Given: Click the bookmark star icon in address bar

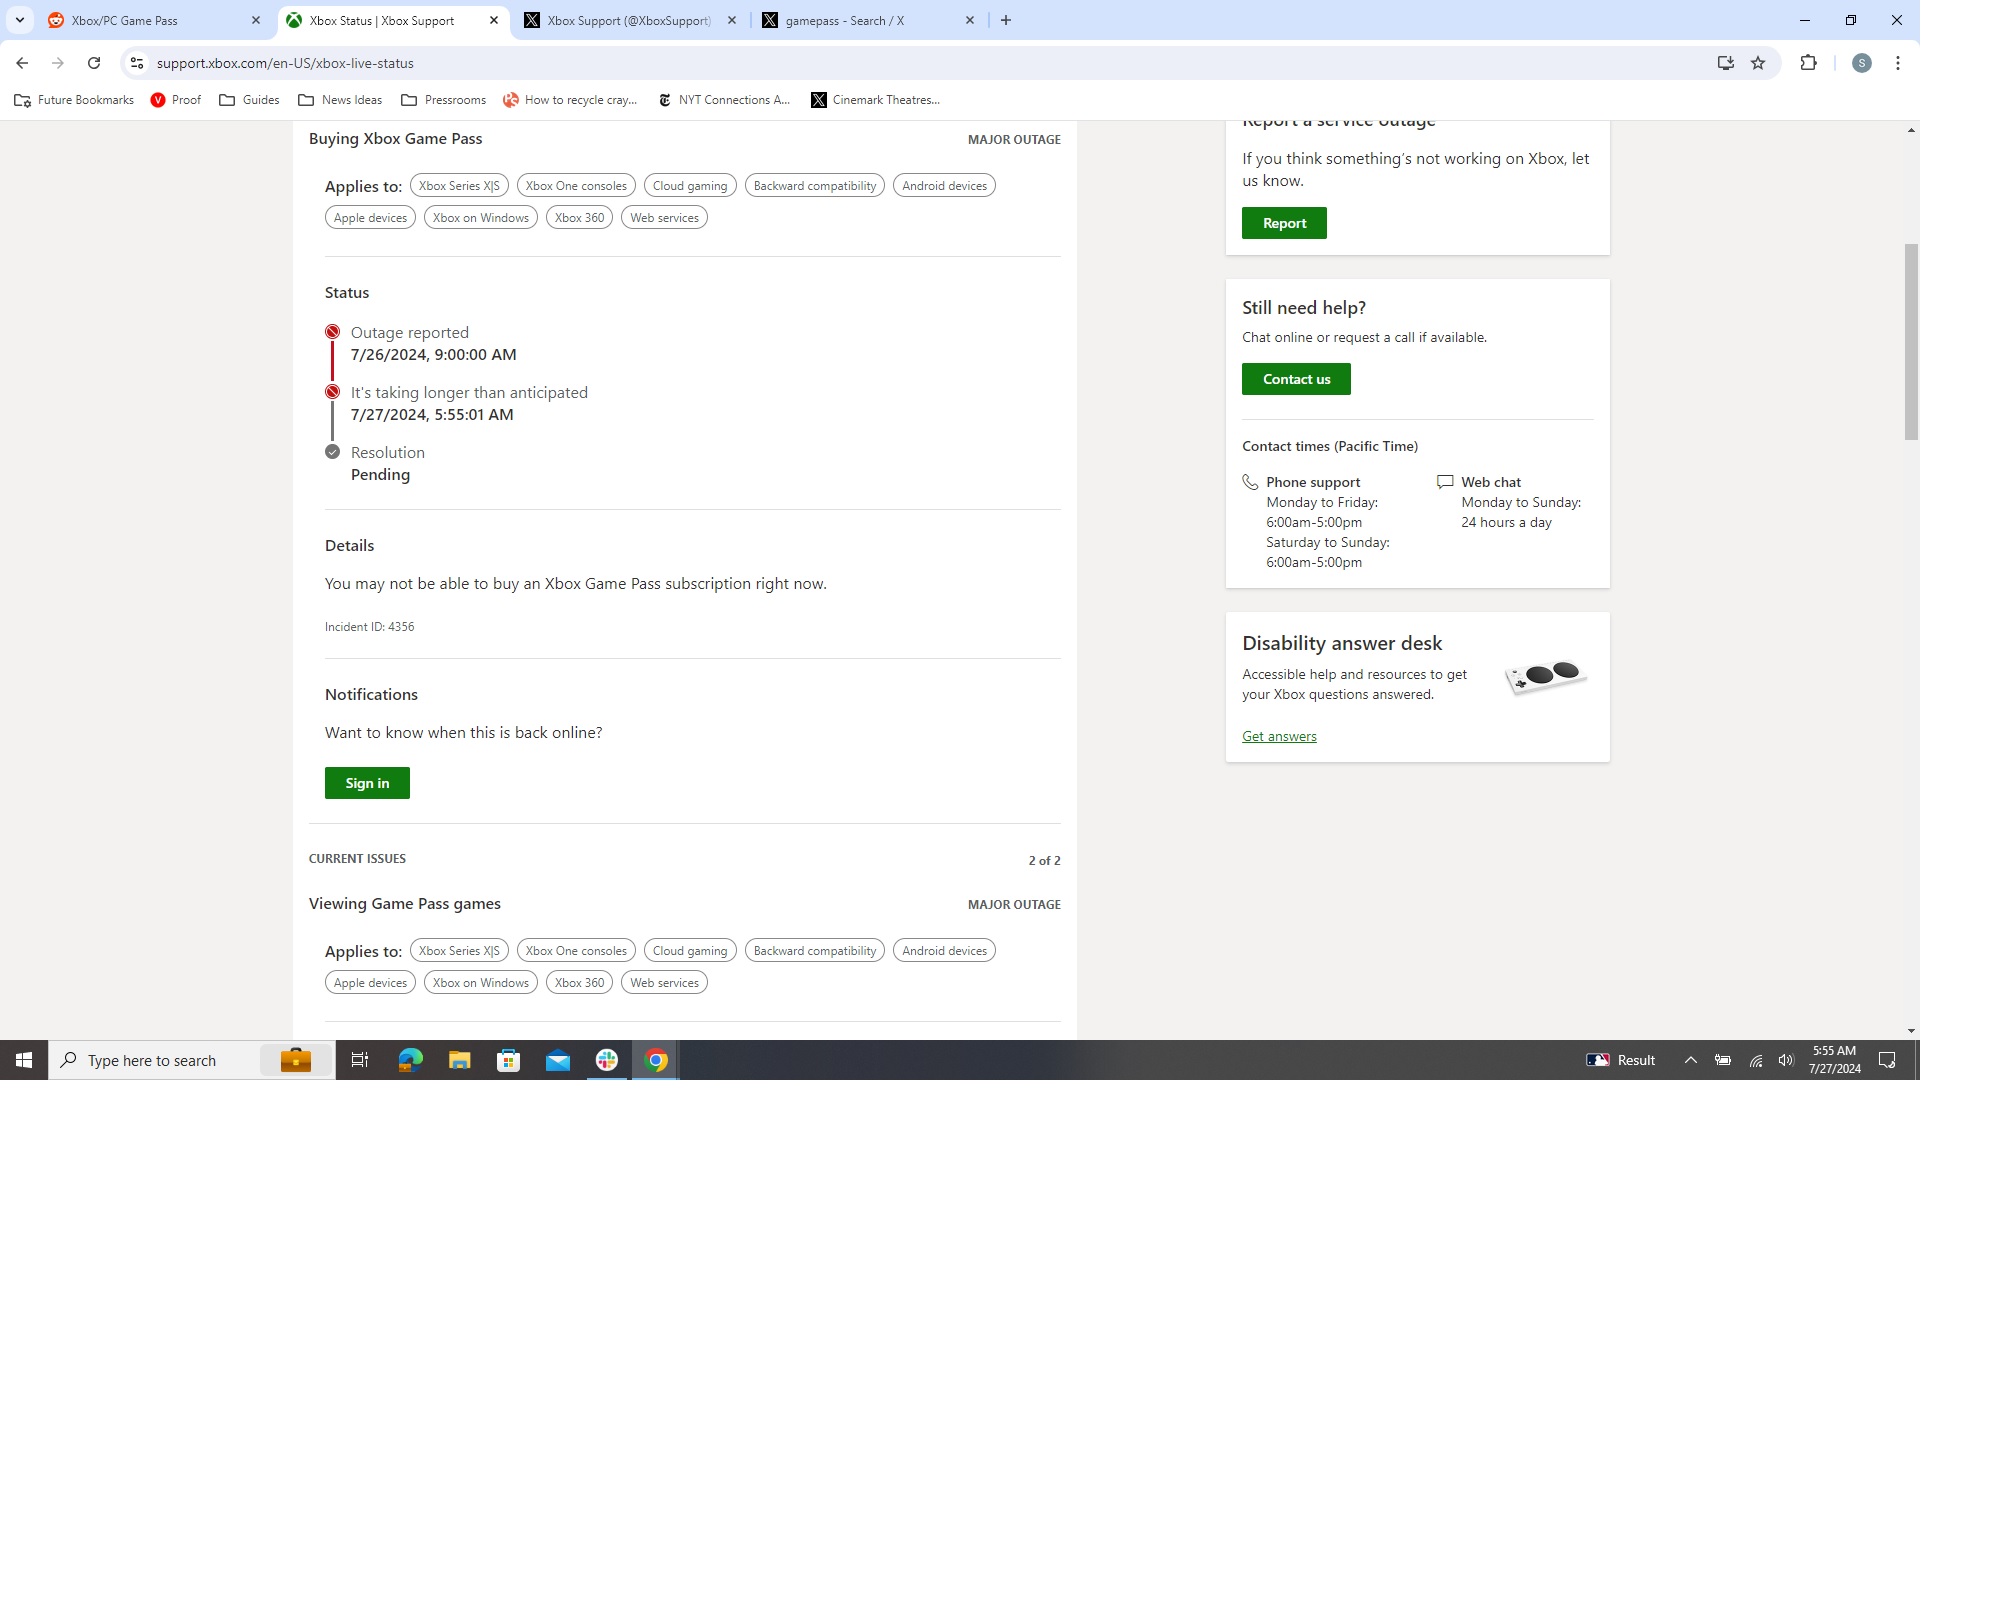Looking at the screenshot, I should [1760, 62].
